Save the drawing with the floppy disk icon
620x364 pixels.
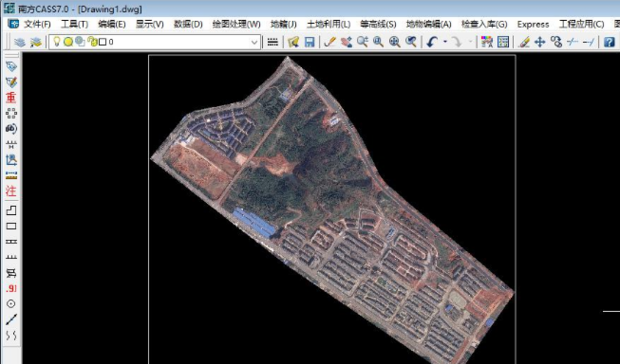(x=310, y=42)
